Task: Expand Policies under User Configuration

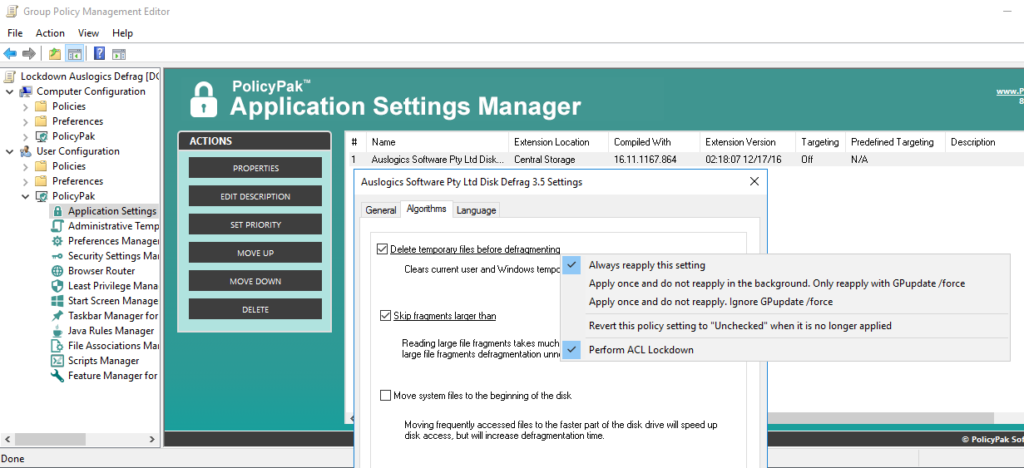Action: coord(25,166)
